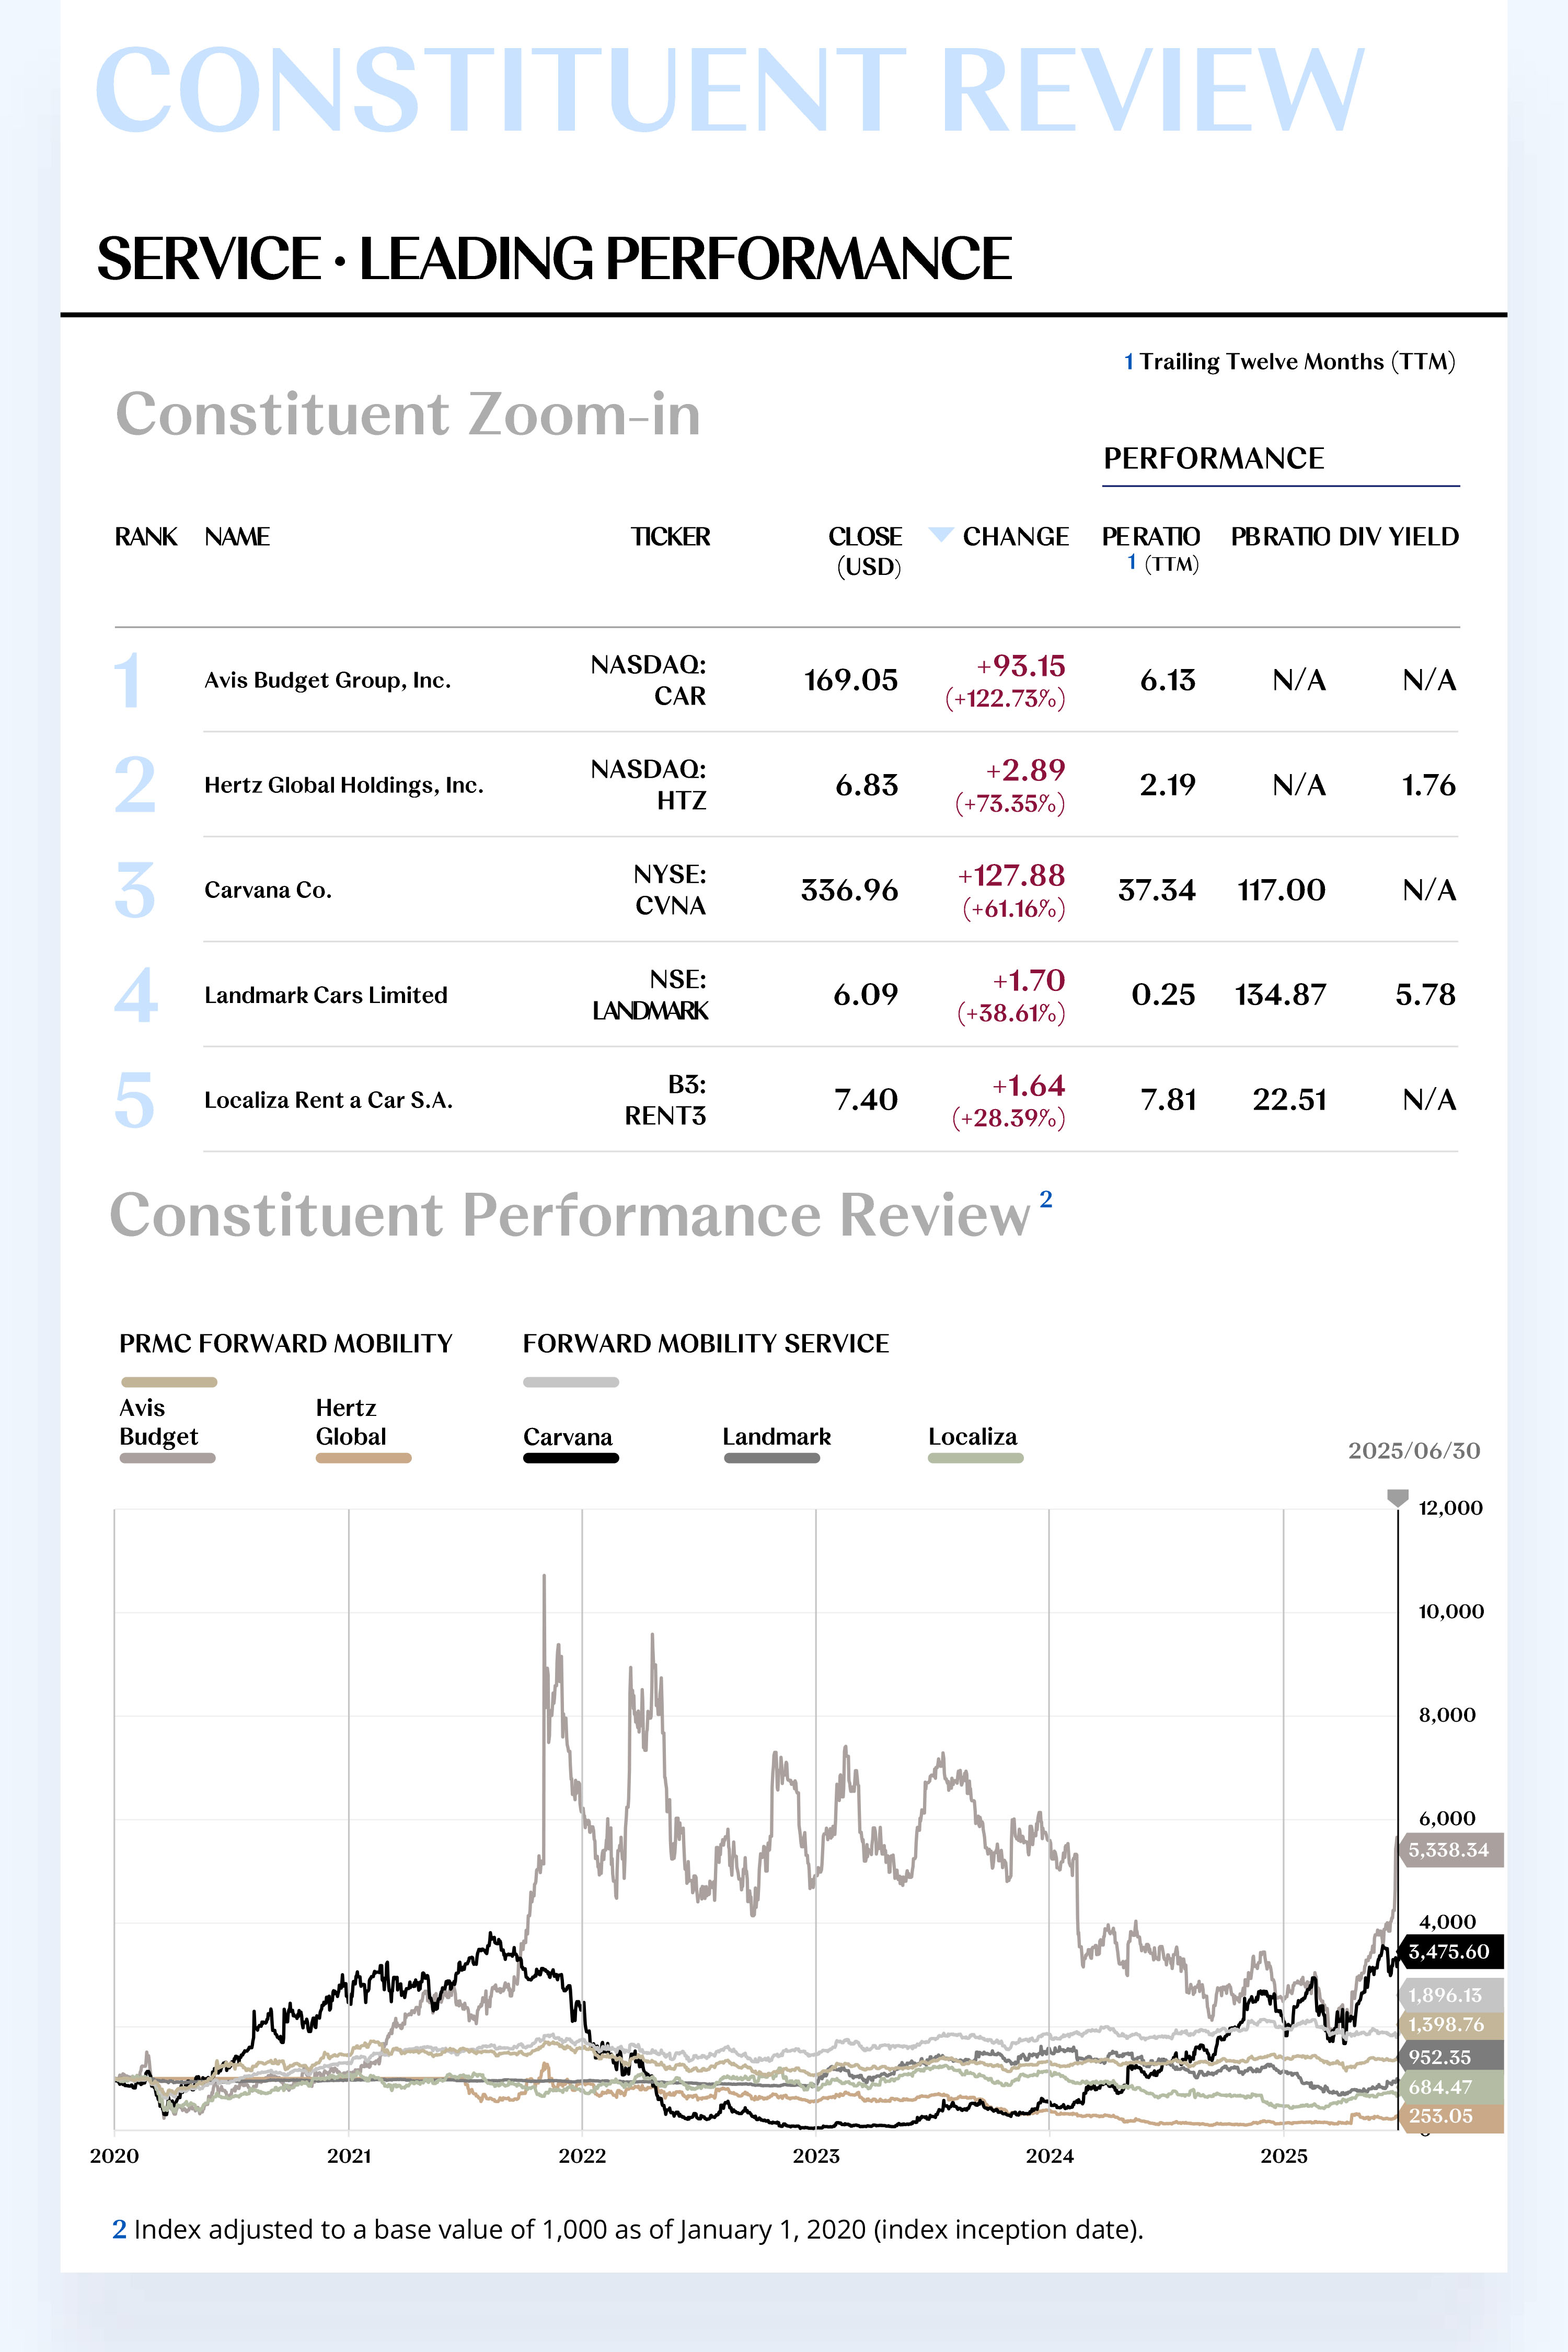Click the RANK column header

click(x=146, y=537)
